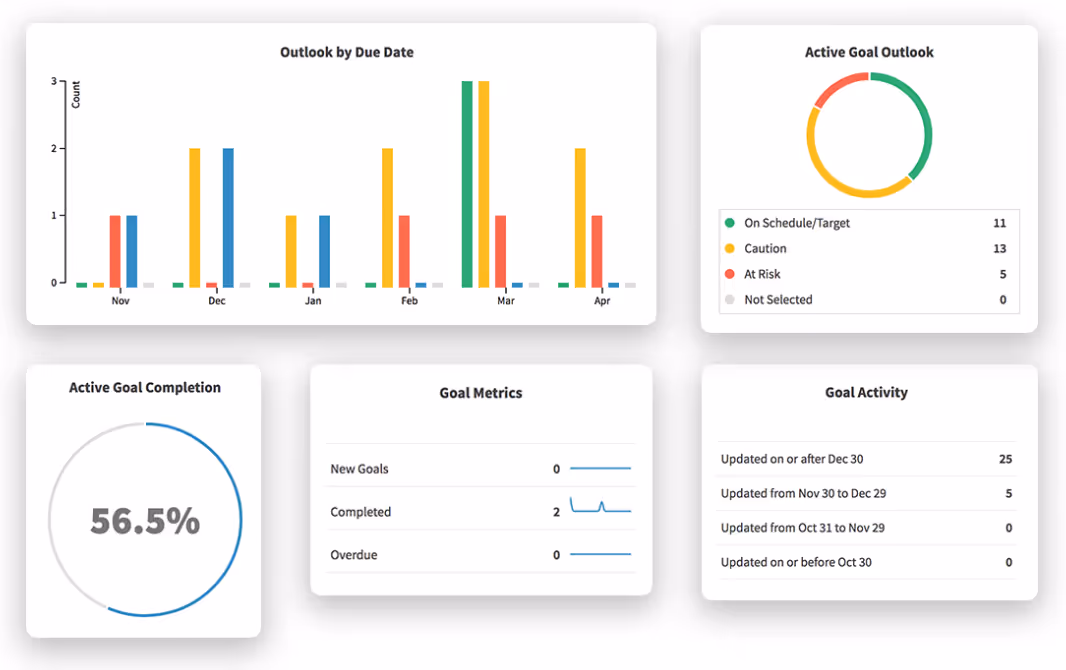Click the Goal Metrics title
Screen dimensions: 1066x670
click(481, 393)
